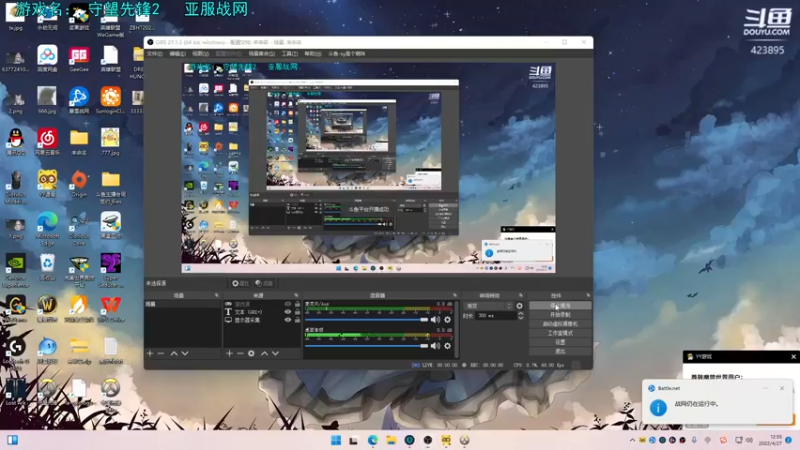Show hidden system tray icons chevron
The height and width of the screenshot is (450, 800).
pos(632,440)
